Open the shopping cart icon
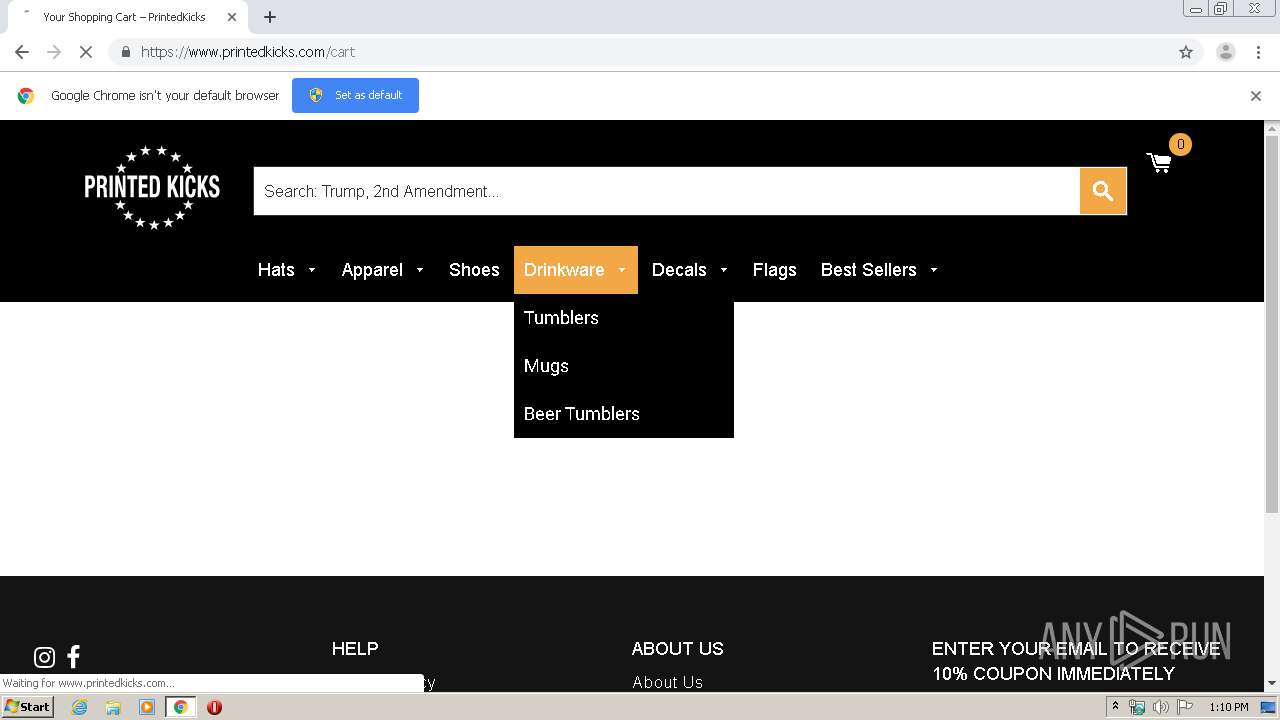Image resolution: width=1280 pixels, height=720 pixels. (1159, 163)
